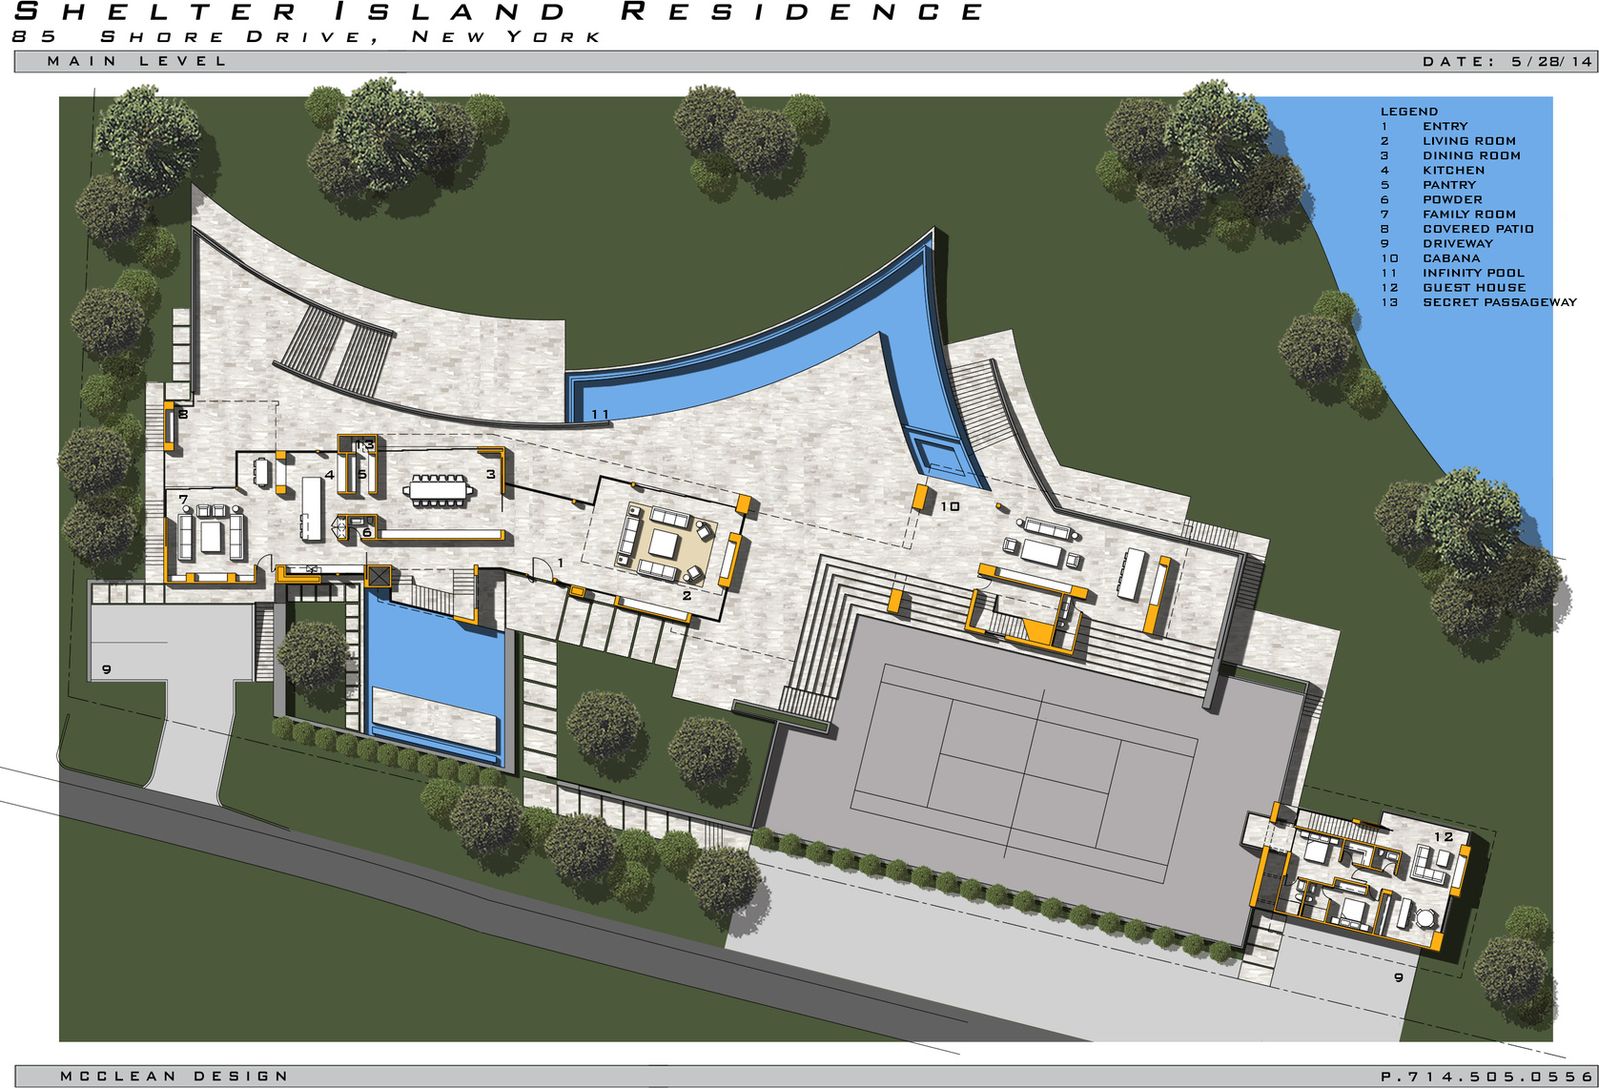Image resolution: width=1599 pixels, height=1088 pixels.
Task: Click the number 12 guest house marker
Action: tap(1443, 836)
